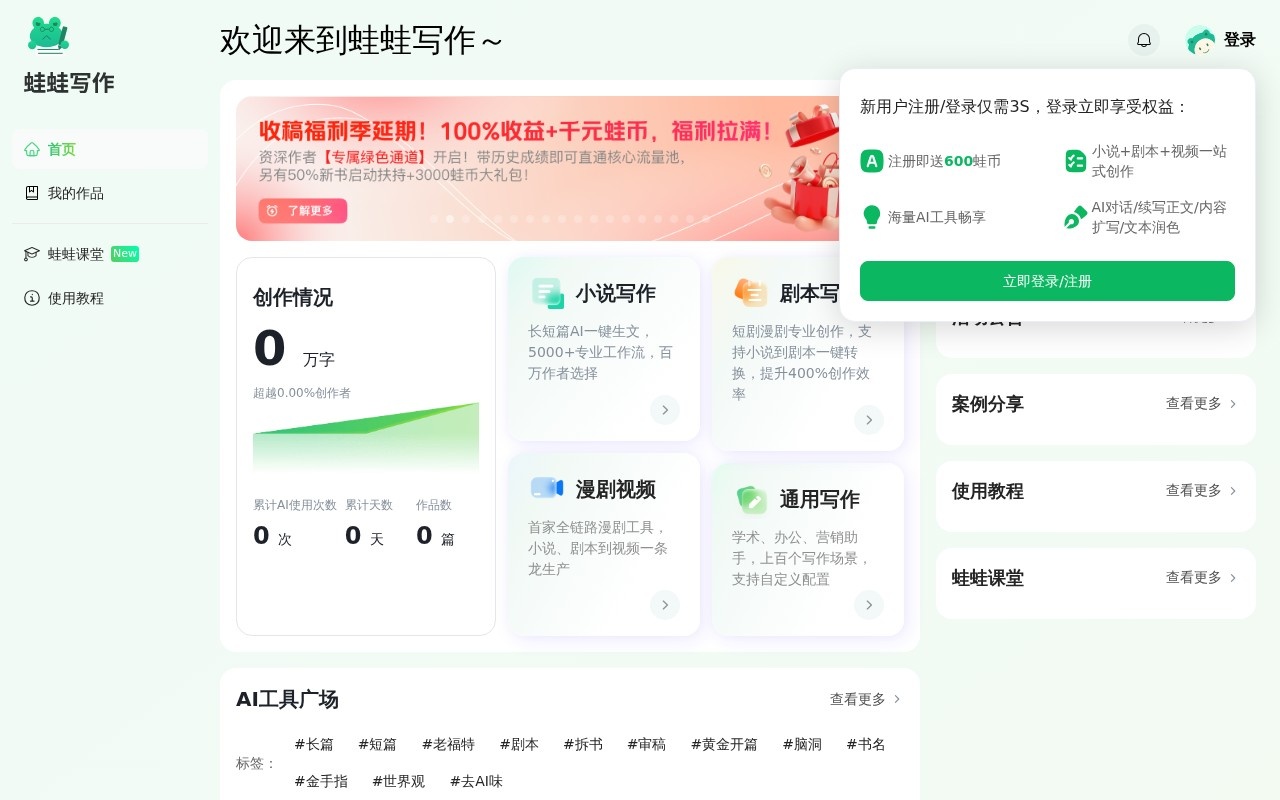1280x800 pixels.
Task: Click the 海量AI工具畅享 lightbulb icon
Action: click(872, 217)
